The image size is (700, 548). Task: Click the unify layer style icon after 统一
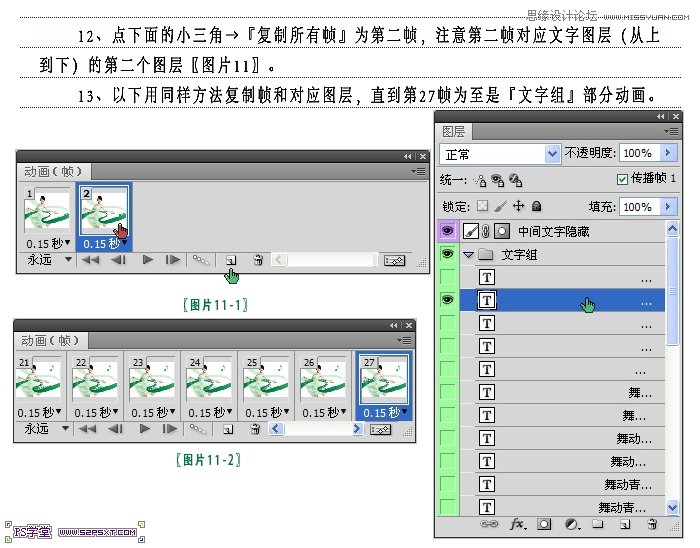coord(516,180)
